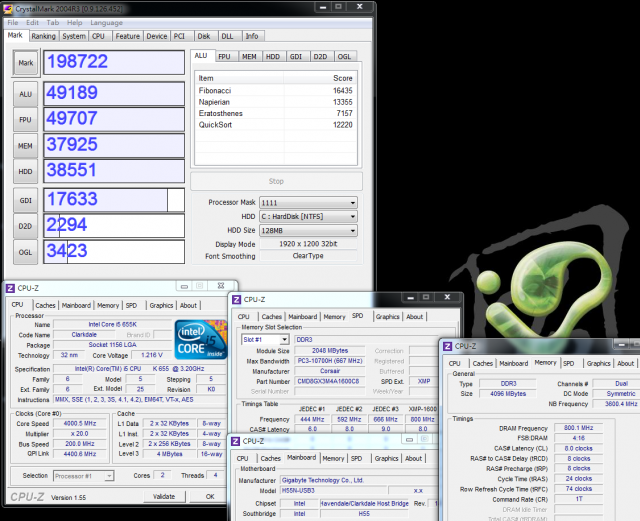The width and height of the screenshot is (640, 521).
Task: Click the Fibonacci row in score list
Action: tap(276, 91)
